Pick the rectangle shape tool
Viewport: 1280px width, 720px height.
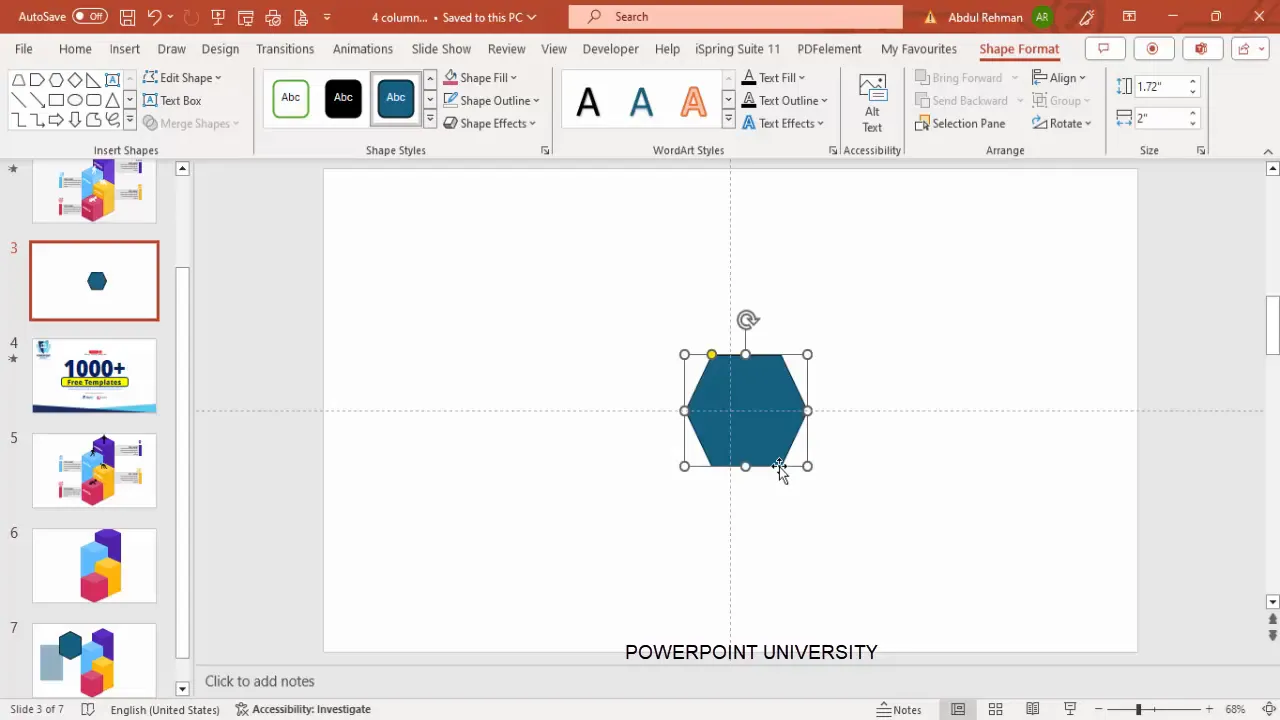pos(56,100)
